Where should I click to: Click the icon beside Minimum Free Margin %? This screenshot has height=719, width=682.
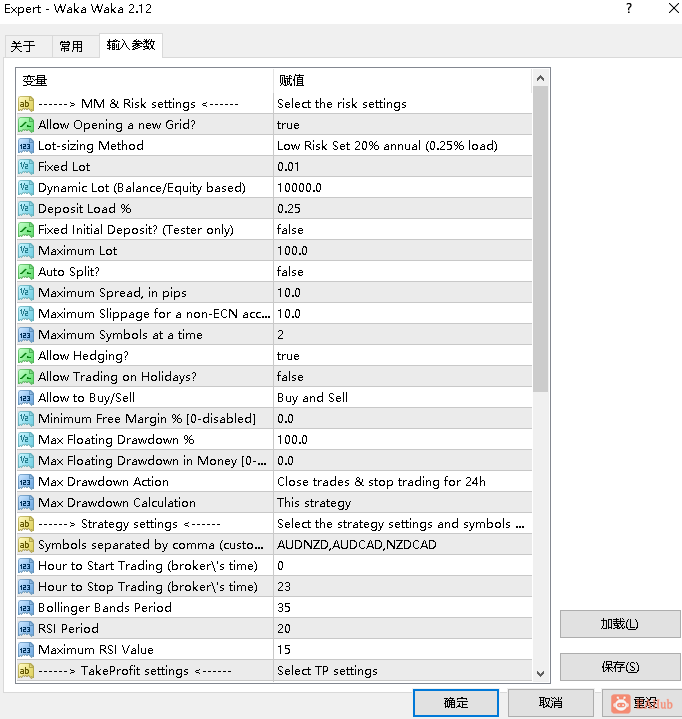[x=26, y=419]
